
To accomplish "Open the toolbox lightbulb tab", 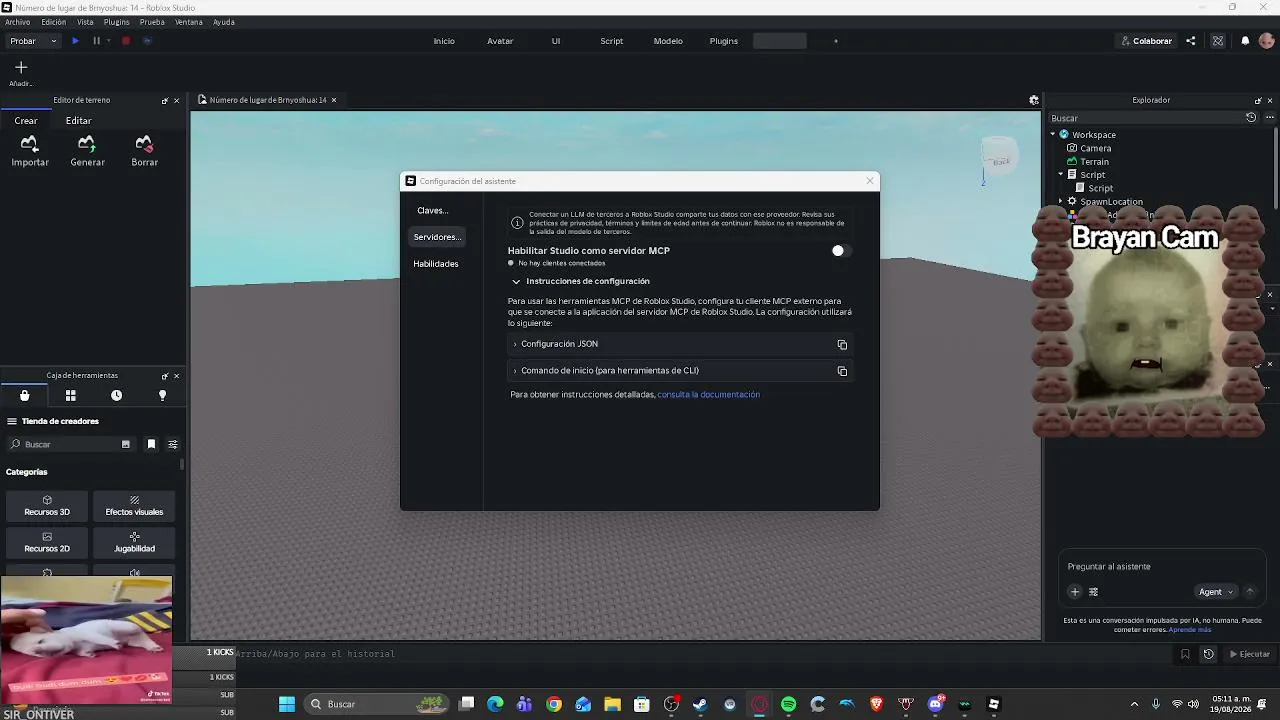I will 162,396.
